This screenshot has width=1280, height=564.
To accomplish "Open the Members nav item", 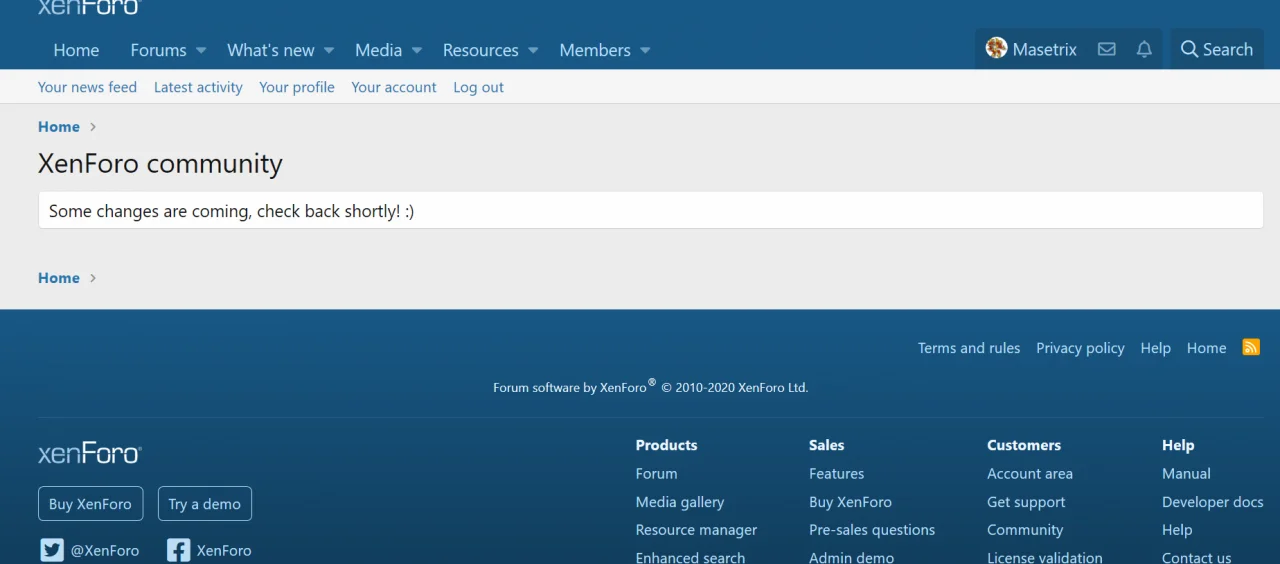I will (x=595, y=50).
